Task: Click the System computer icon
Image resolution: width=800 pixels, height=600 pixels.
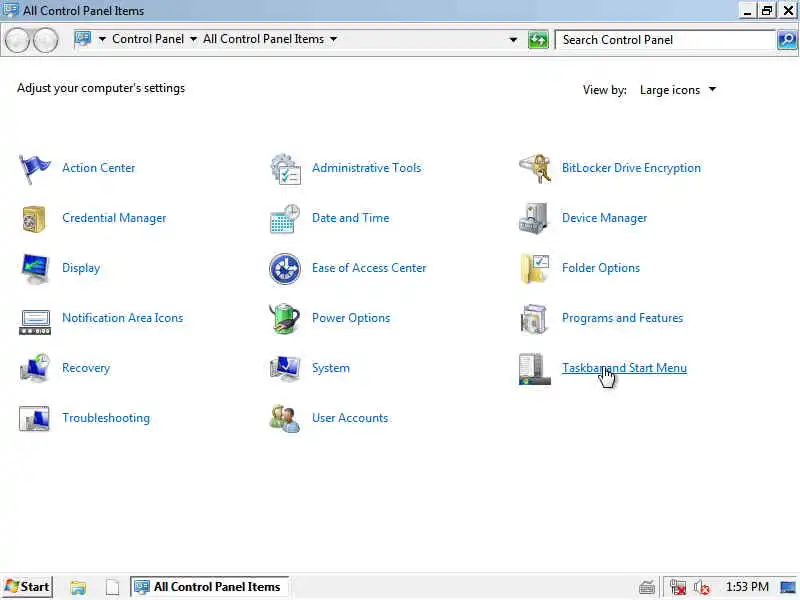Action: click(285, 368)
